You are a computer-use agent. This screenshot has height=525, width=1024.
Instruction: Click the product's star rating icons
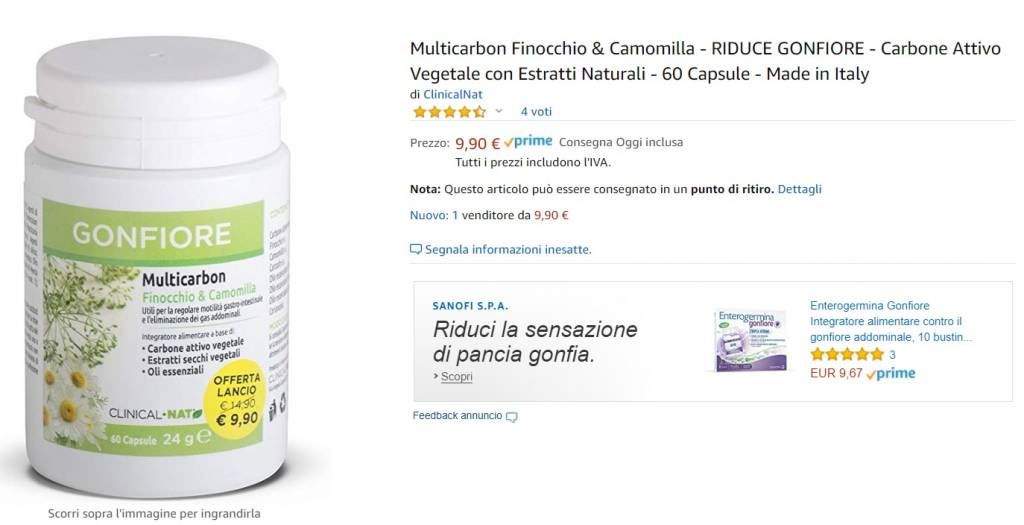tap(449, 112)
